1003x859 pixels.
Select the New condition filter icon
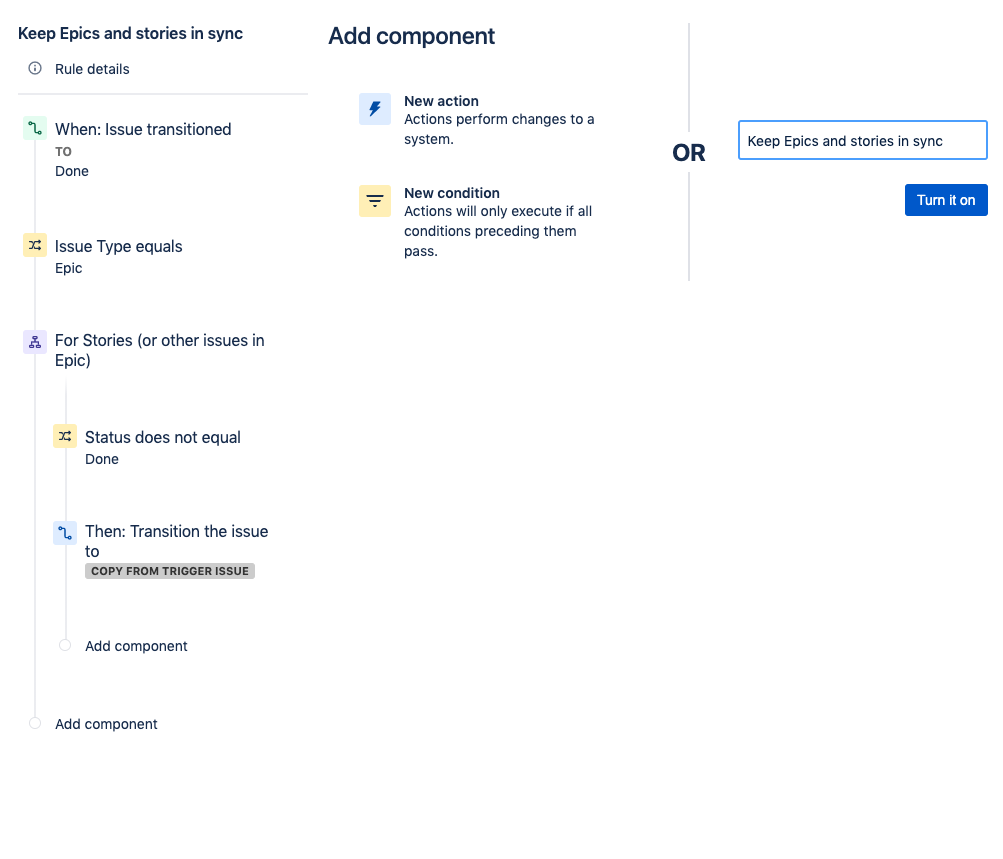tap(374, 200)
